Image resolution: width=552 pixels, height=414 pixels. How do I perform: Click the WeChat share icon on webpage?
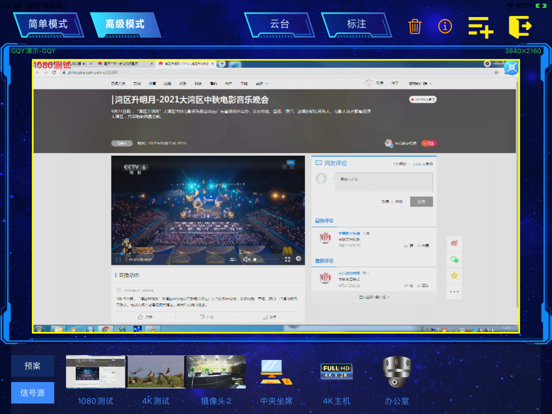pyautogui.click(x=454, y=259)
